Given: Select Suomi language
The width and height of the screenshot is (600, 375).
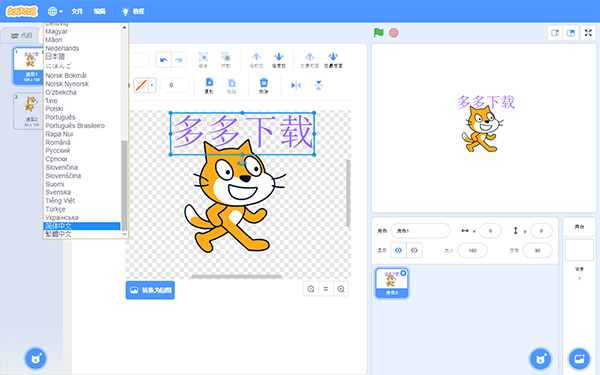Looking at the screenshot, I should [x=55, y=184].
